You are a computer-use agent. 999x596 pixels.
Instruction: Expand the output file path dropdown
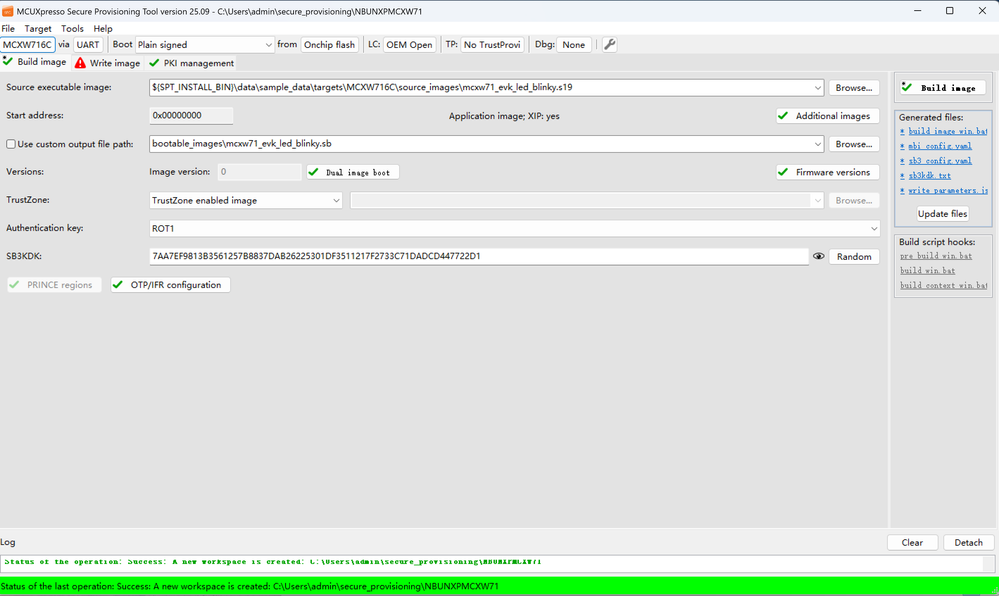tap(817, 144)
